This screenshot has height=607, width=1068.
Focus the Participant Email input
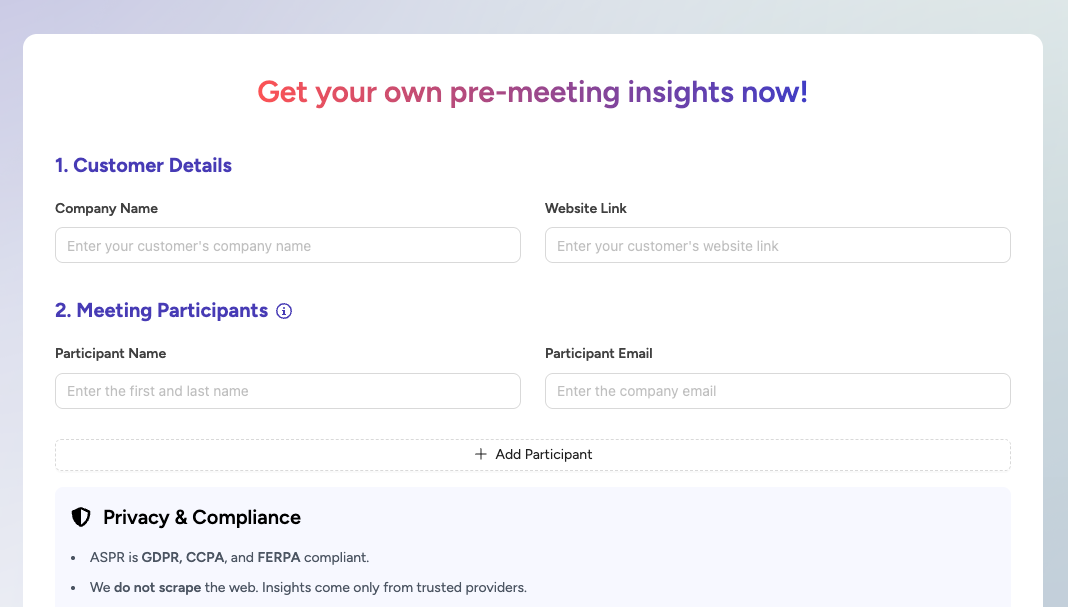777,391
